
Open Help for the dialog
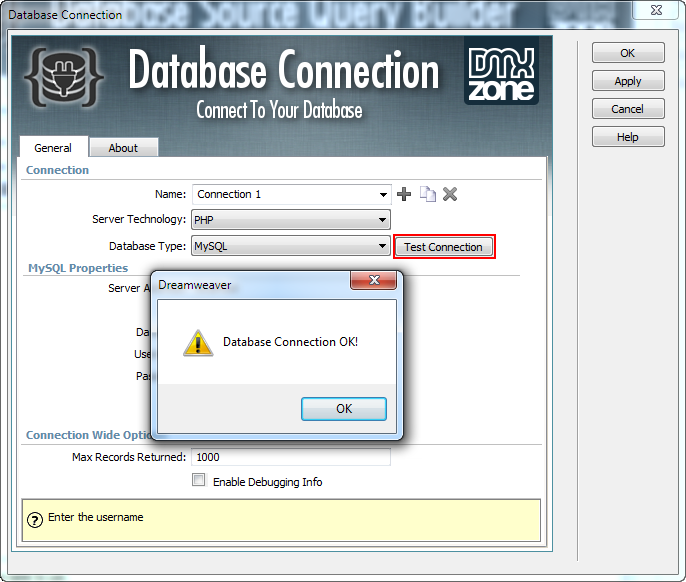[x=628, y=137]
